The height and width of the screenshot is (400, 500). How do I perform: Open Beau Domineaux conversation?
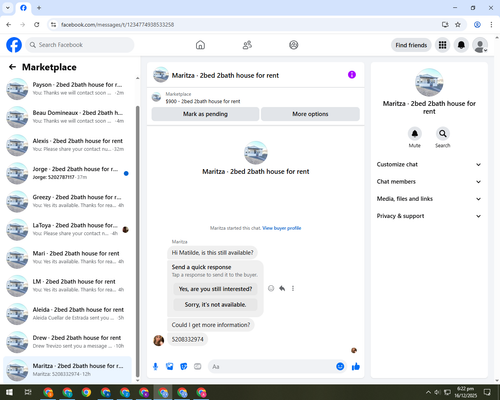67,117
